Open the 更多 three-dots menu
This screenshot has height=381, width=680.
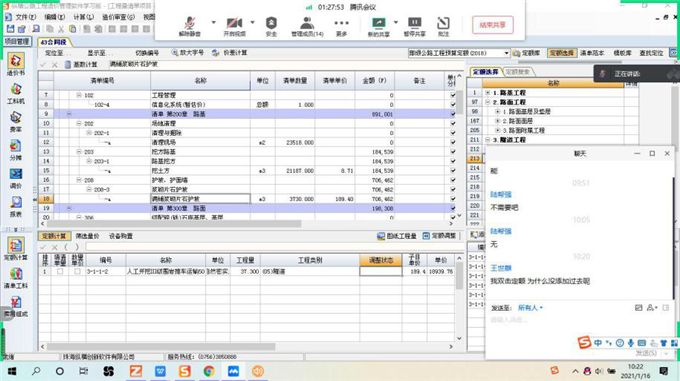point(341,26)
